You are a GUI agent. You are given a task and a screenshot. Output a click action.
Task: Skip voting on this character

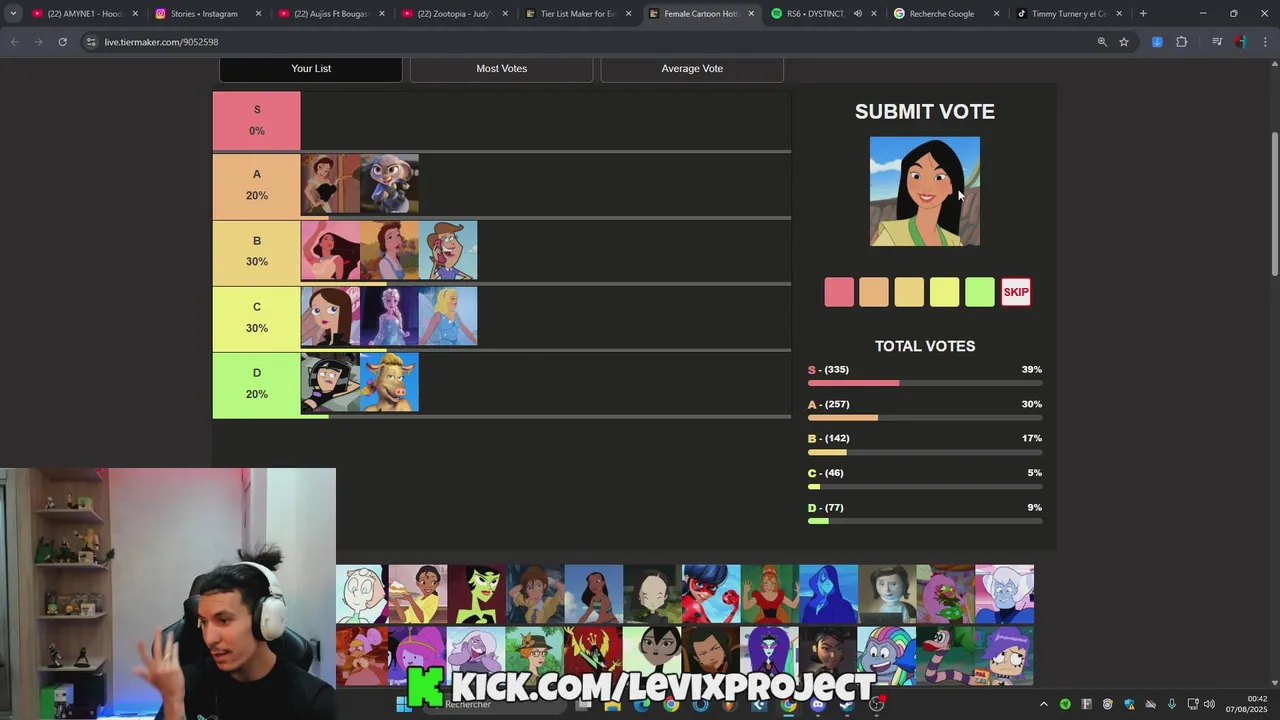coord(1016,292)
